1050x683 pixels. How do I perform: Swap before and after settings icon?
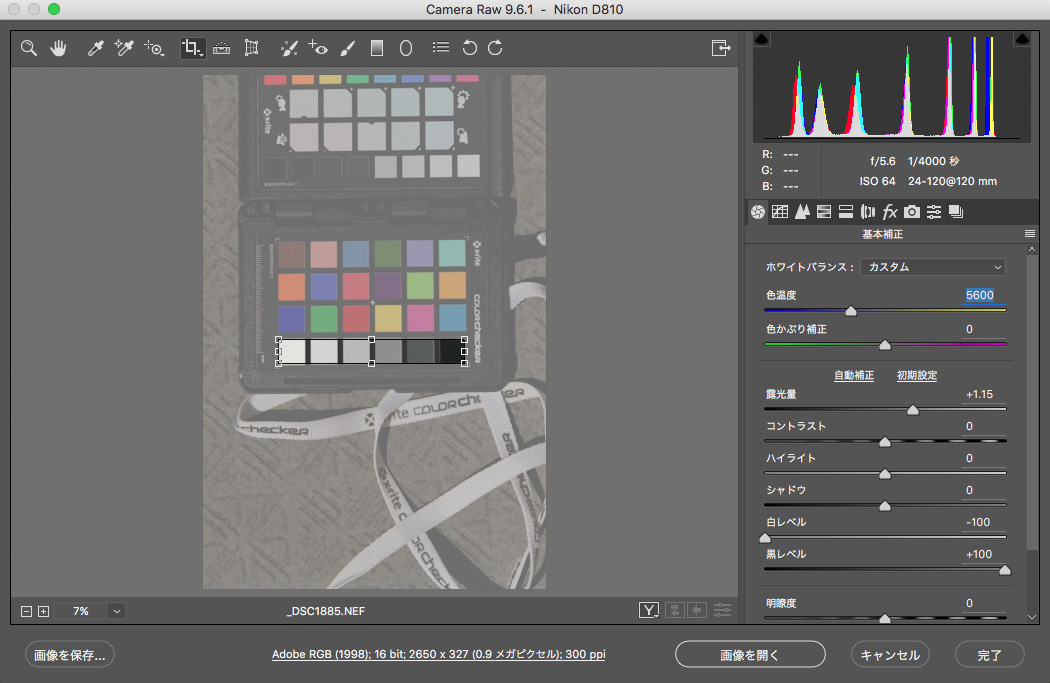(674, 610)
